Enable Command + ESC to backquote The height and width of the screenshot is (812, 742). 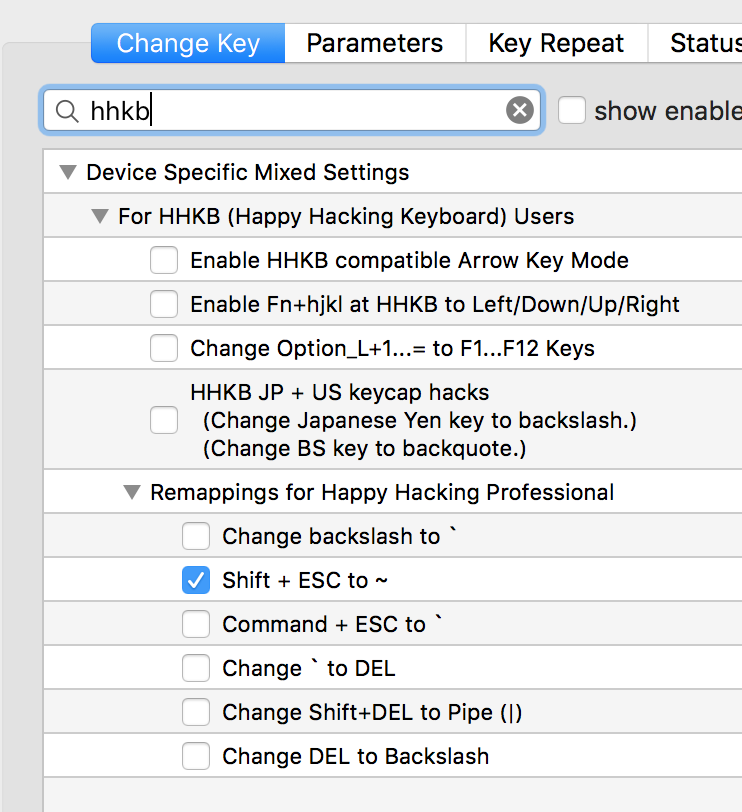pos(196,624)
